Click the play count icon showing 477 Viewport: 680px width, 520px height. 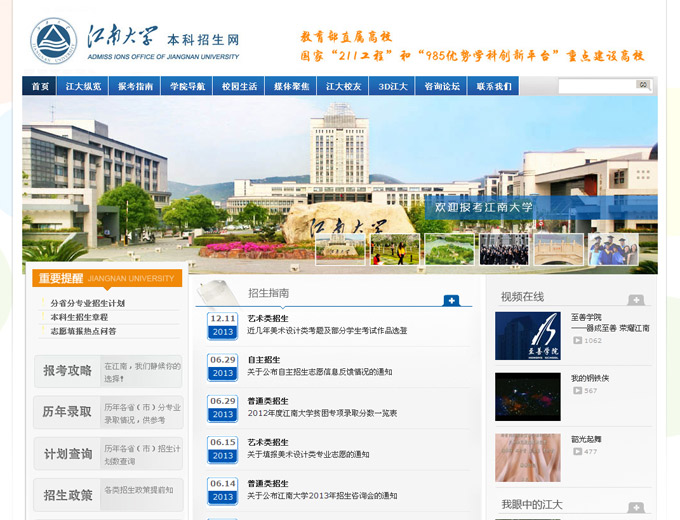(578, 451)
